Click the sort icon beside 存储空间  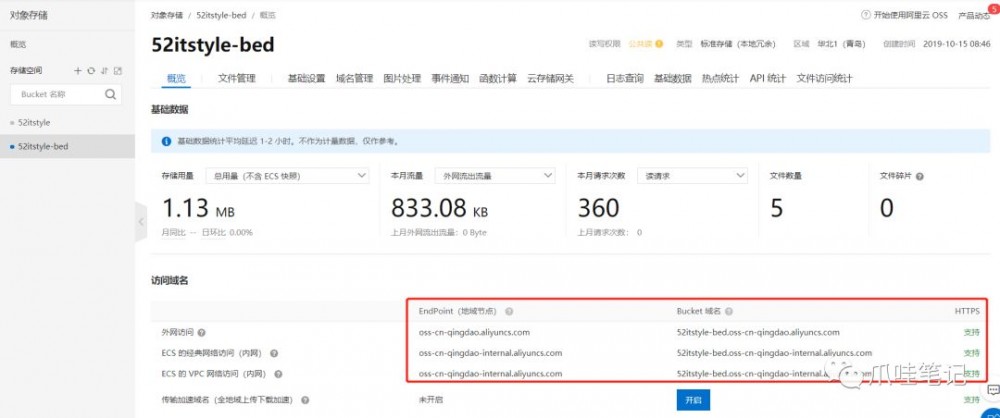104,71
